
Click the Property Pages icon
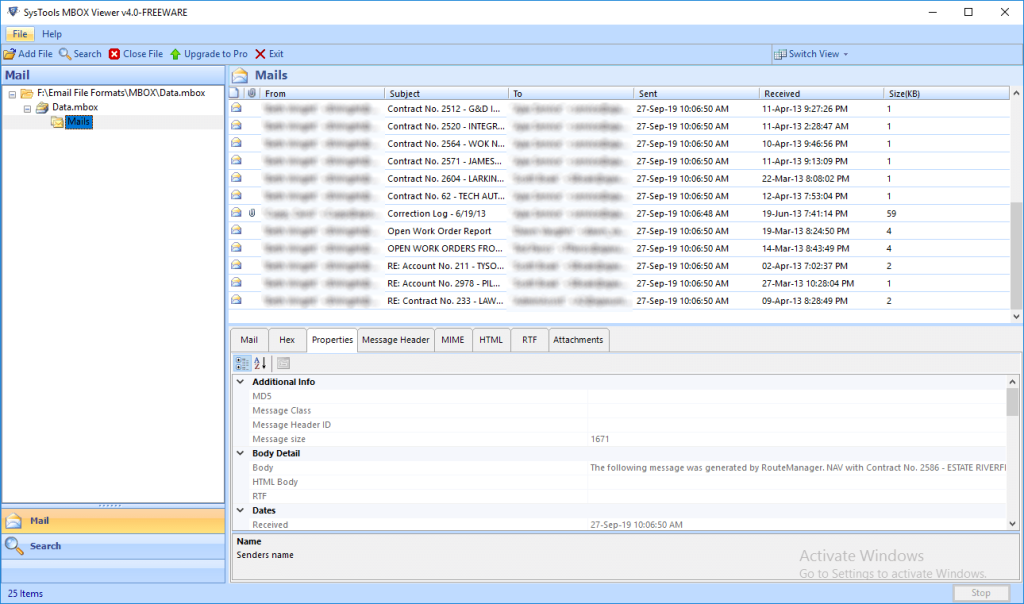pyautogui.click(x=283, y=364)
